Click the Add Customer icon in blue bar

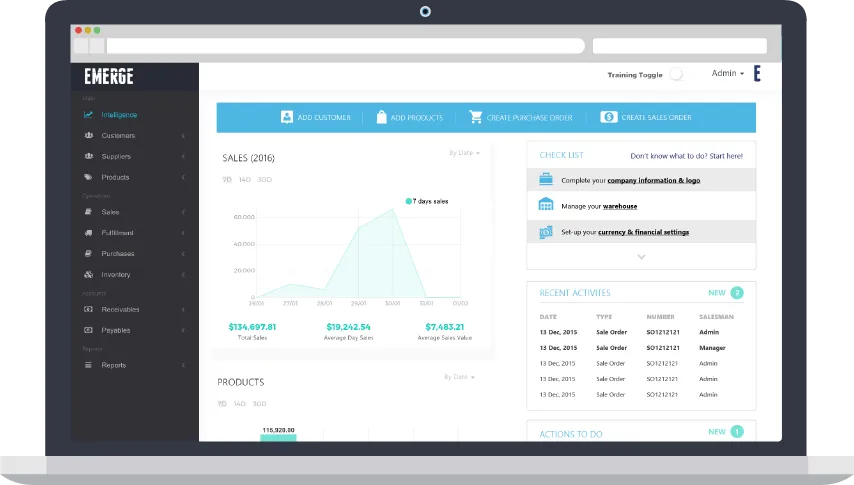[x=287, y=117]
